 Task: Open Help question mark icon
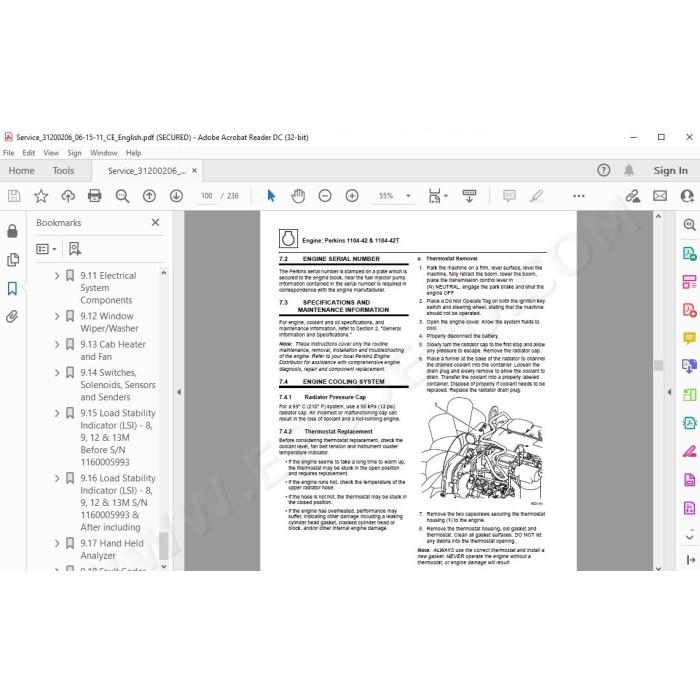click(x=604, y=170)
